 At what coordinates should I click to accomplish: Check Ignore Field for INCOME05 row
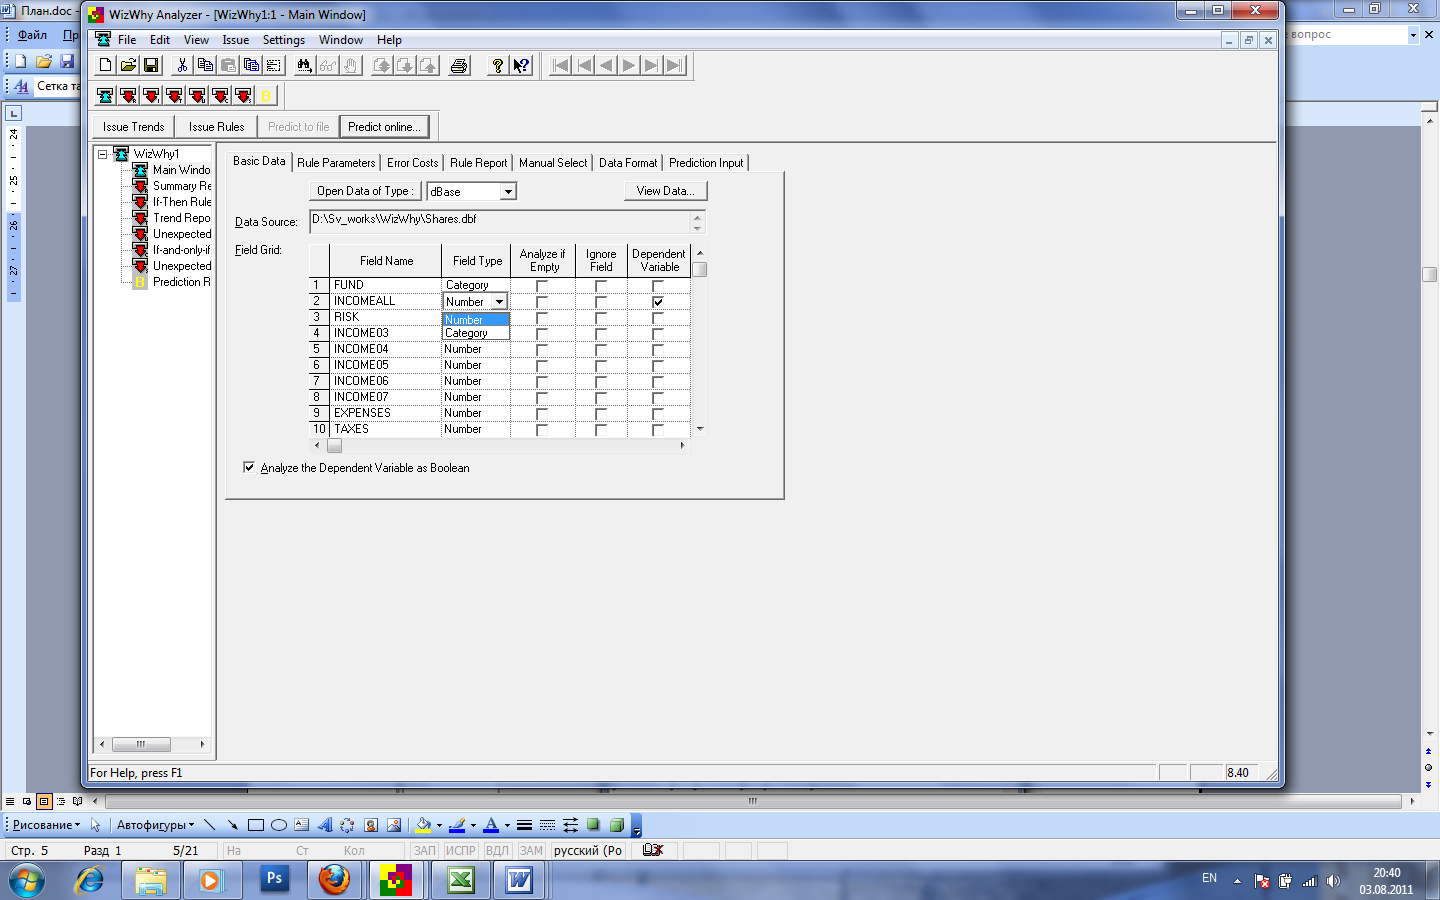(601, 366)
